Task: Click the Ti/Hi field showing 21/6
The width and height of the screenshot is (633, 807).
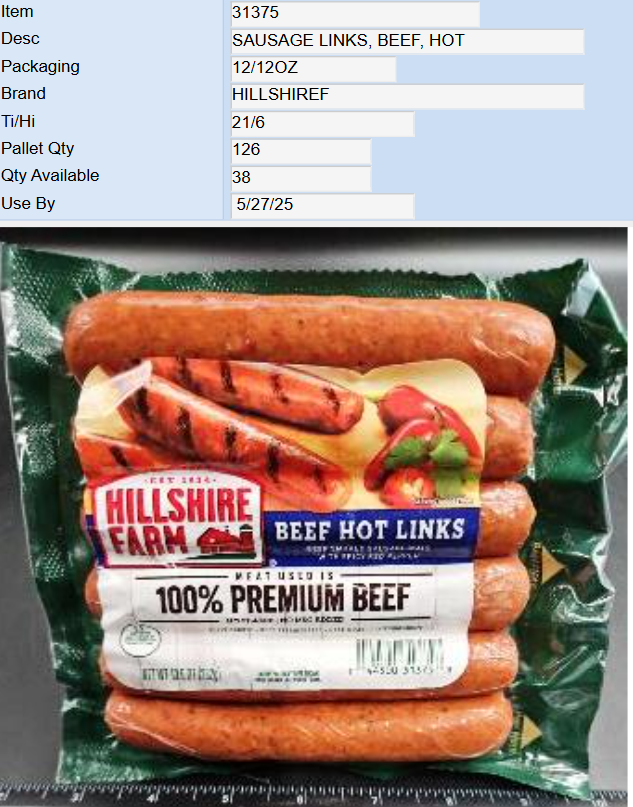Action: point(323,124)
